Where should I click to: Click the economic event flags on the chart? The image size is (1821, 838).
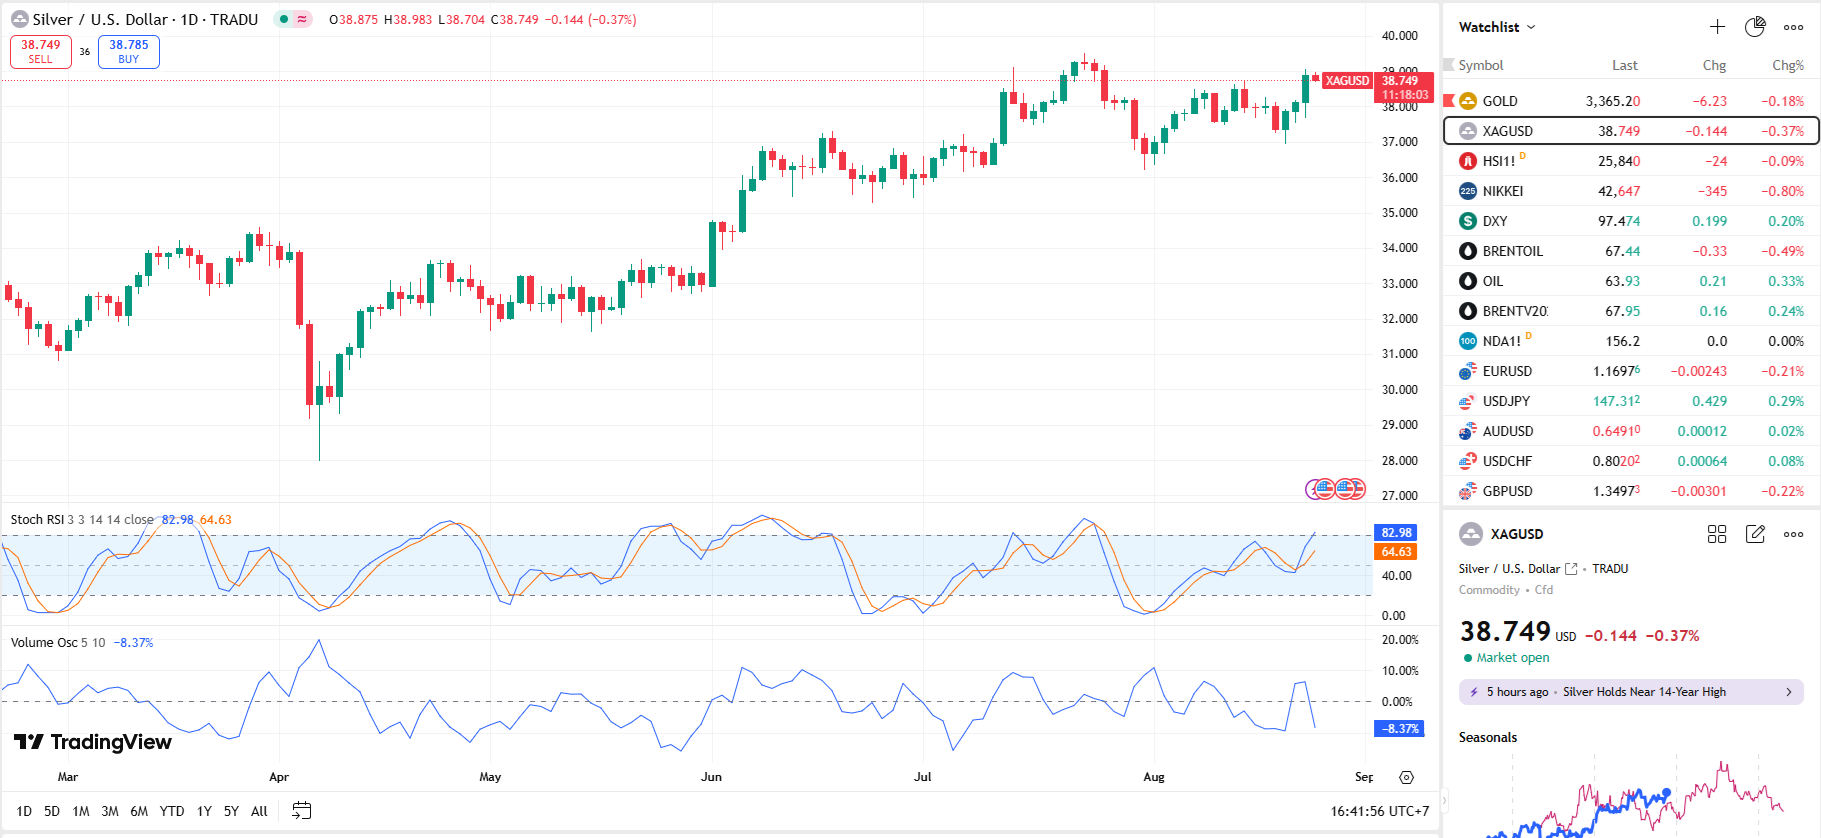(x=1336, y=489)
